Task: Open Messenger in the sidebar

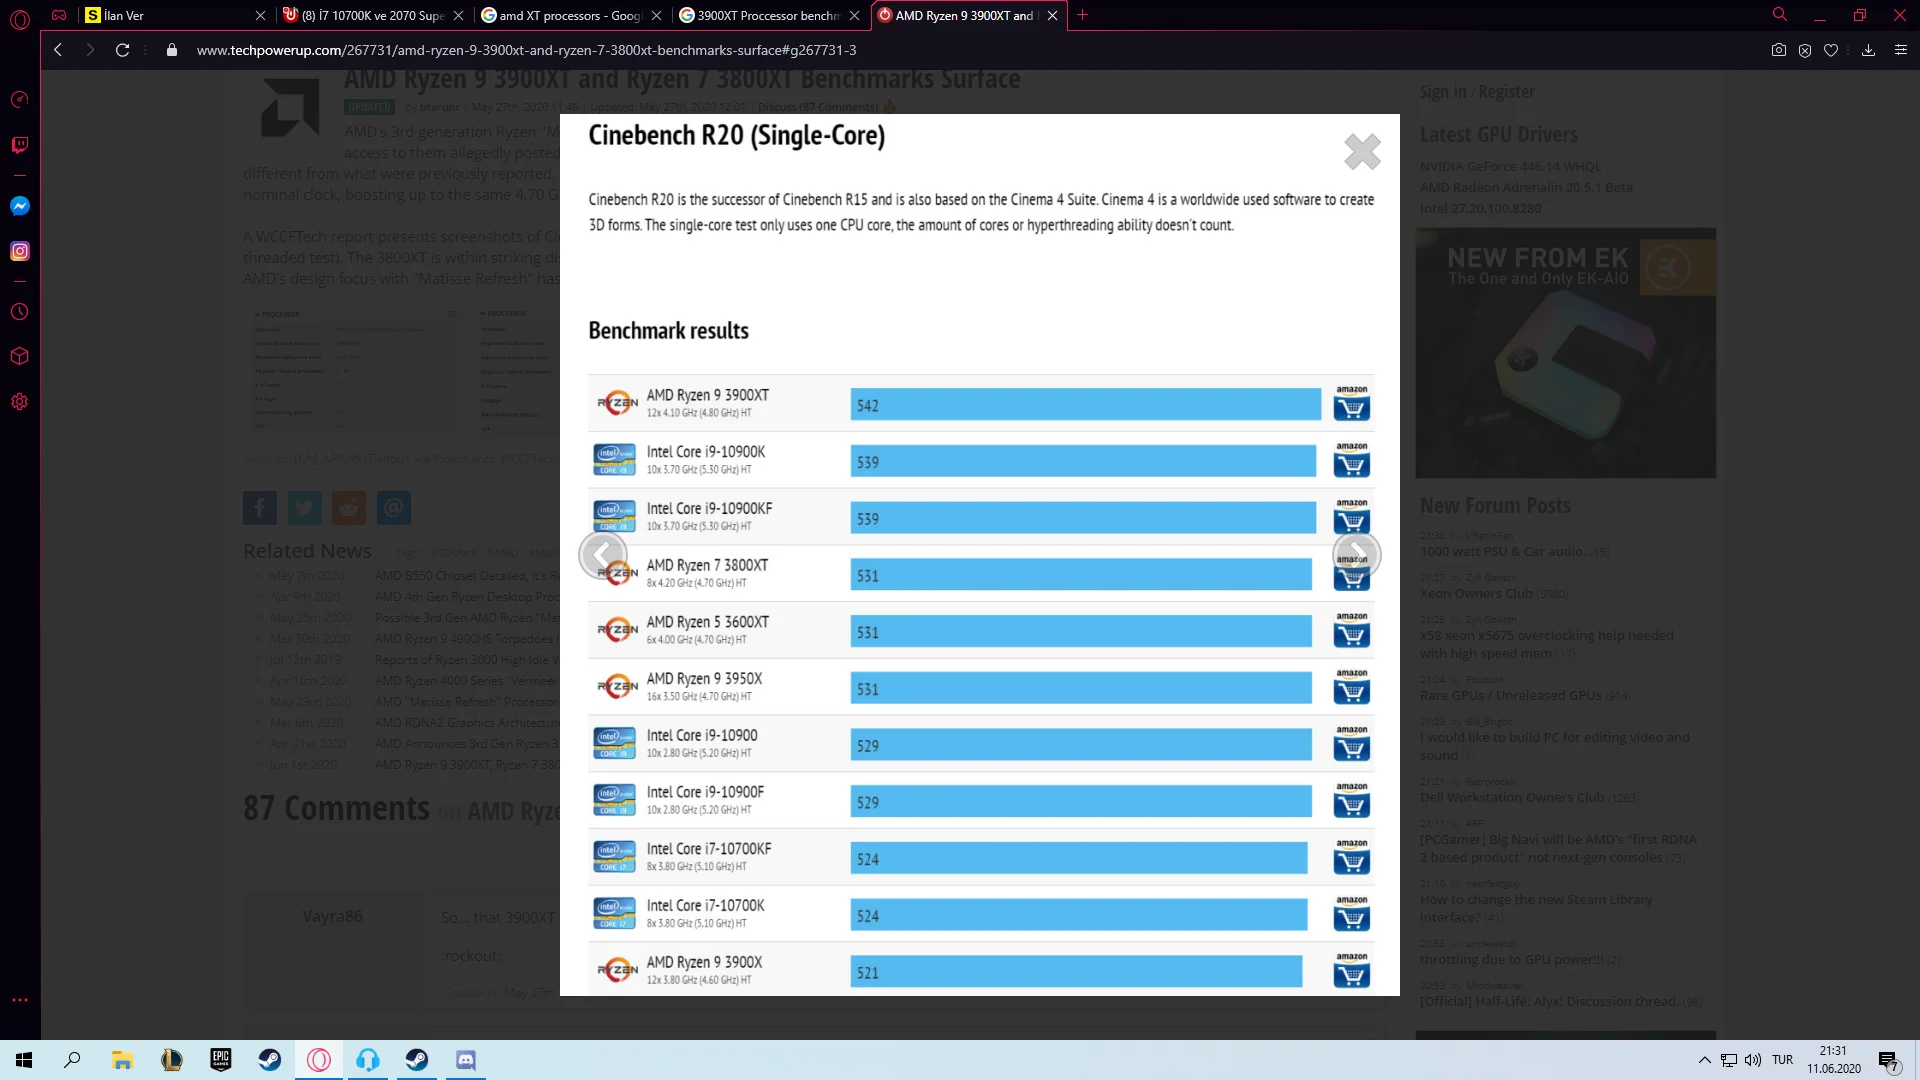Action: click(20, 206)
